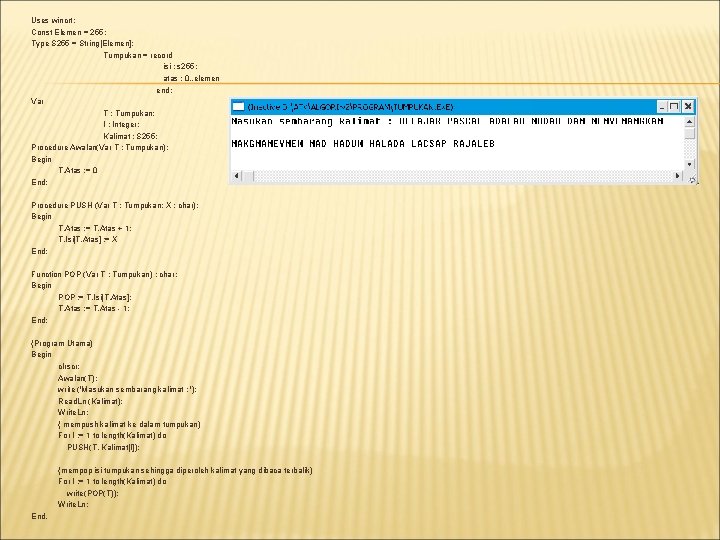Minimize the TUMPUKAN.EXE console window
This screenshot has width=720, height=540.
(661, 107)
